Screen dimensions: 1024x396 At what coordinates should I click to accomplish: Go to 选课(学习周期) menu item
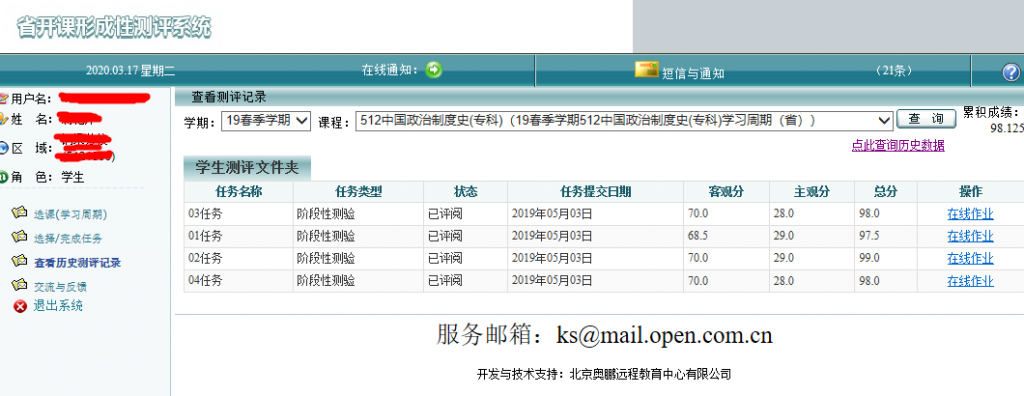pos(71,214)
